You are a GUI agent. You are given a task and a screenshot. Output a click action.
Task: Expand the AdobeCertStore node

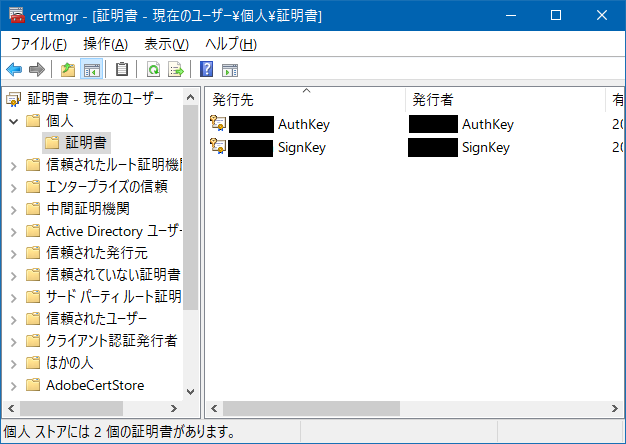pos(14,386)
